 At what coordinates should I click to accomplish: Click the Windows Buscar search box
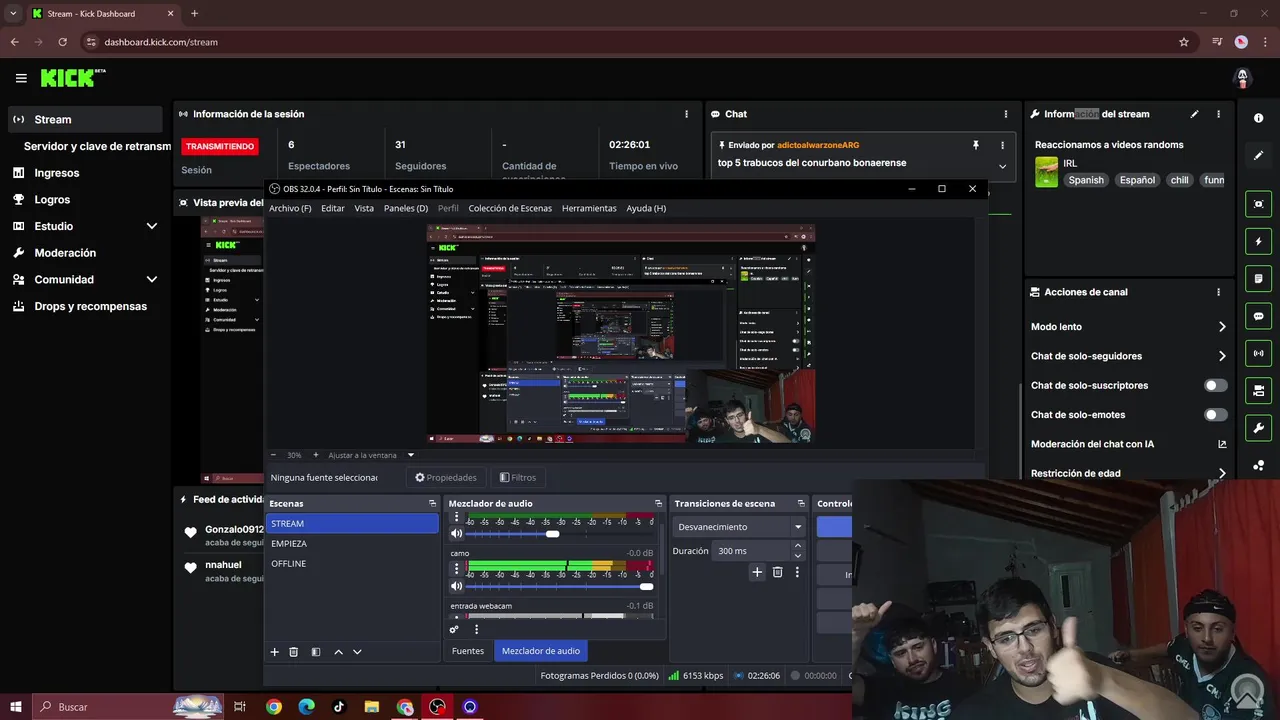[x=128, y=707]
